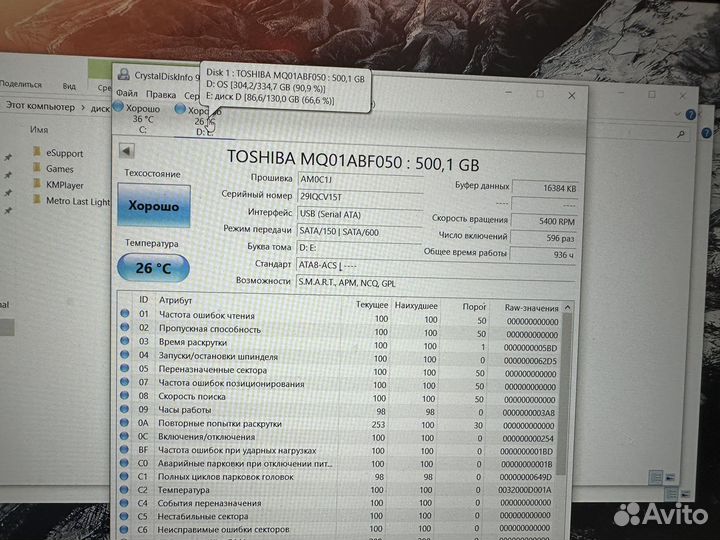The image size is (720, 540).
Task: Open the KMPlayer folder
Action: (65, 185)
